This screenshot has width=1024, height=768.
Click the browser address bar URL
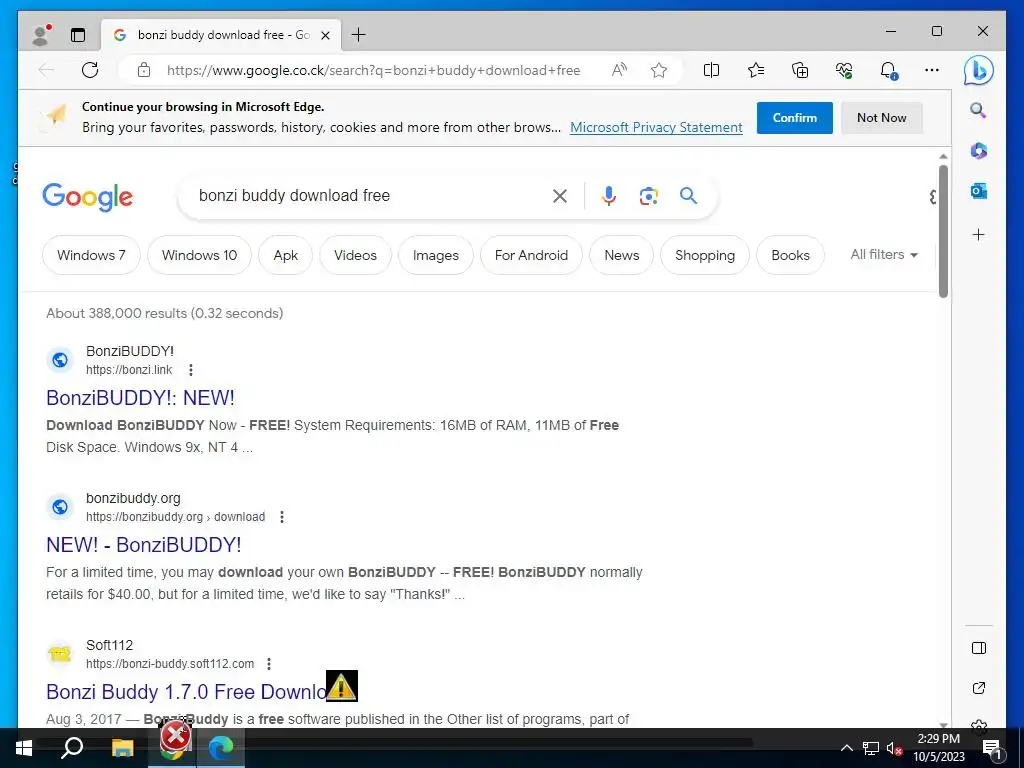[x=374, y=70]
